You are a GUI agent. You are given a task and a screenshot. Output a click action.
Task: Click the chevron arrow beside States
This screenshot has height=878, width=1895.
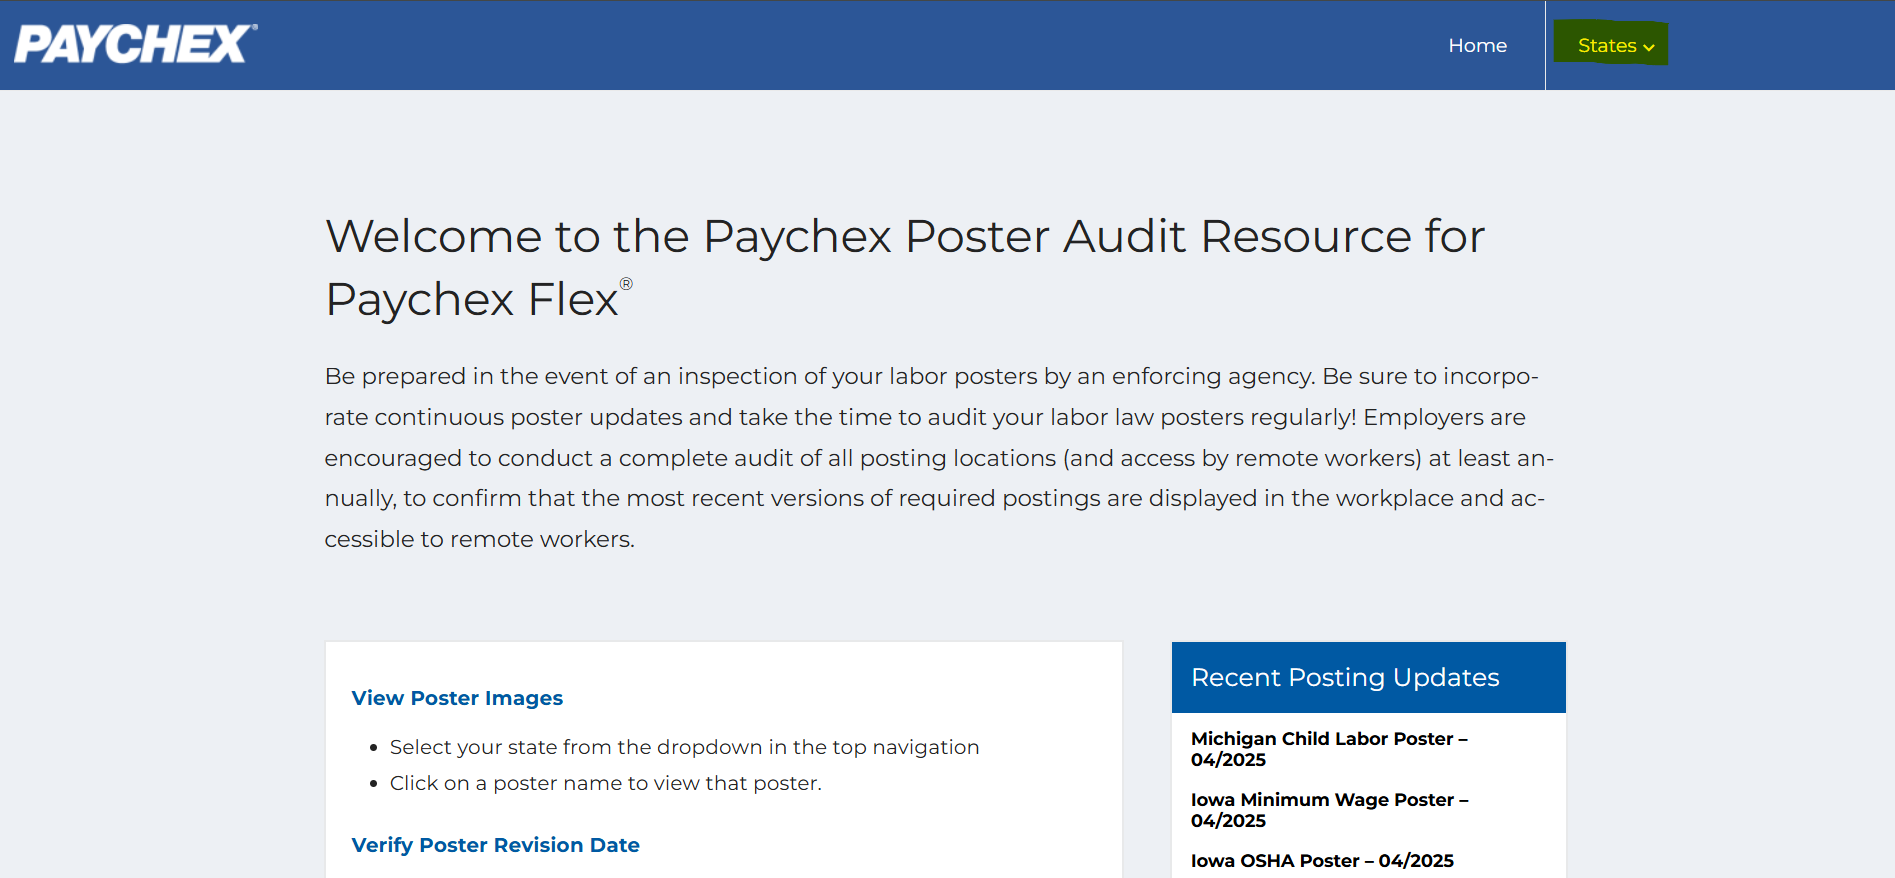pos(1649,47)
